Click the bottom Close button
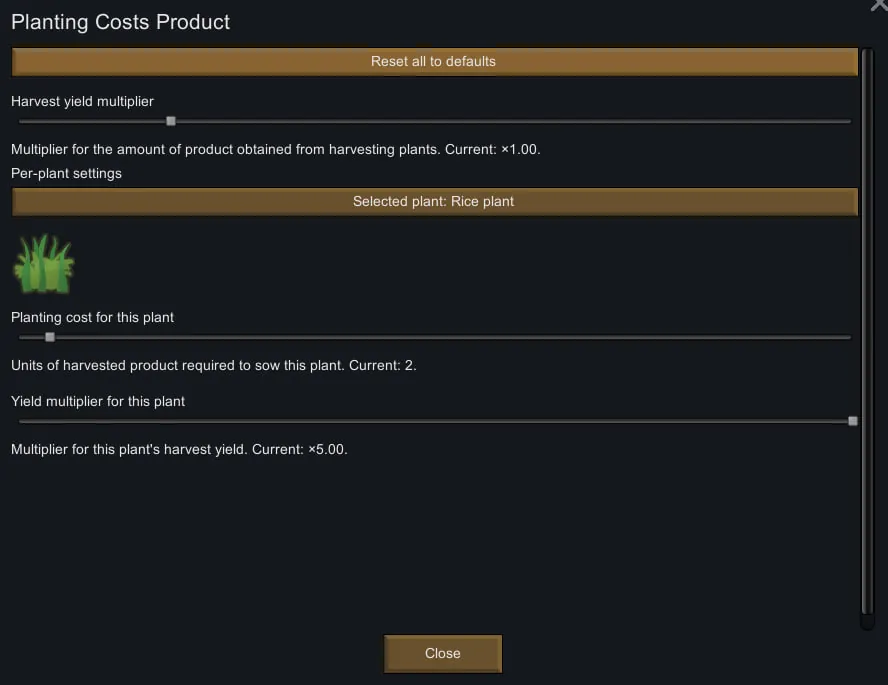The width and height of the screenshot is (888, 685). (x=442, y=654)
